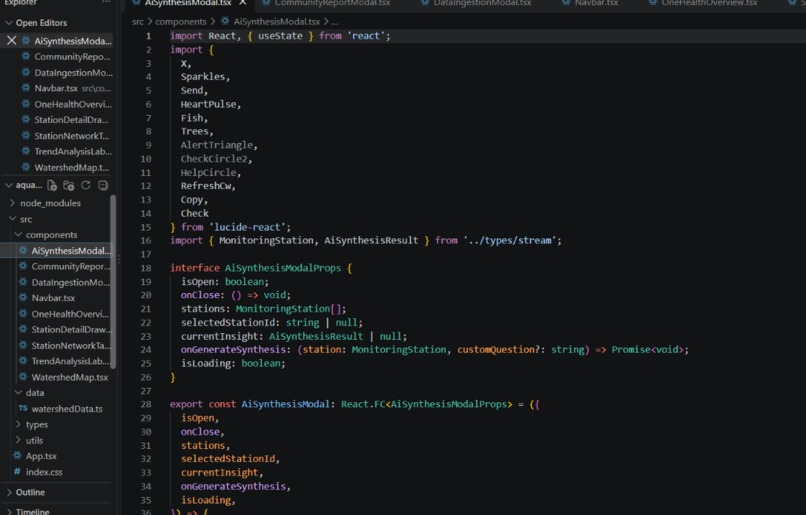Close the AiSynthesisModal.tsx editor tab
The width and height of the screenshot is (806, 515).
(243, 3)
